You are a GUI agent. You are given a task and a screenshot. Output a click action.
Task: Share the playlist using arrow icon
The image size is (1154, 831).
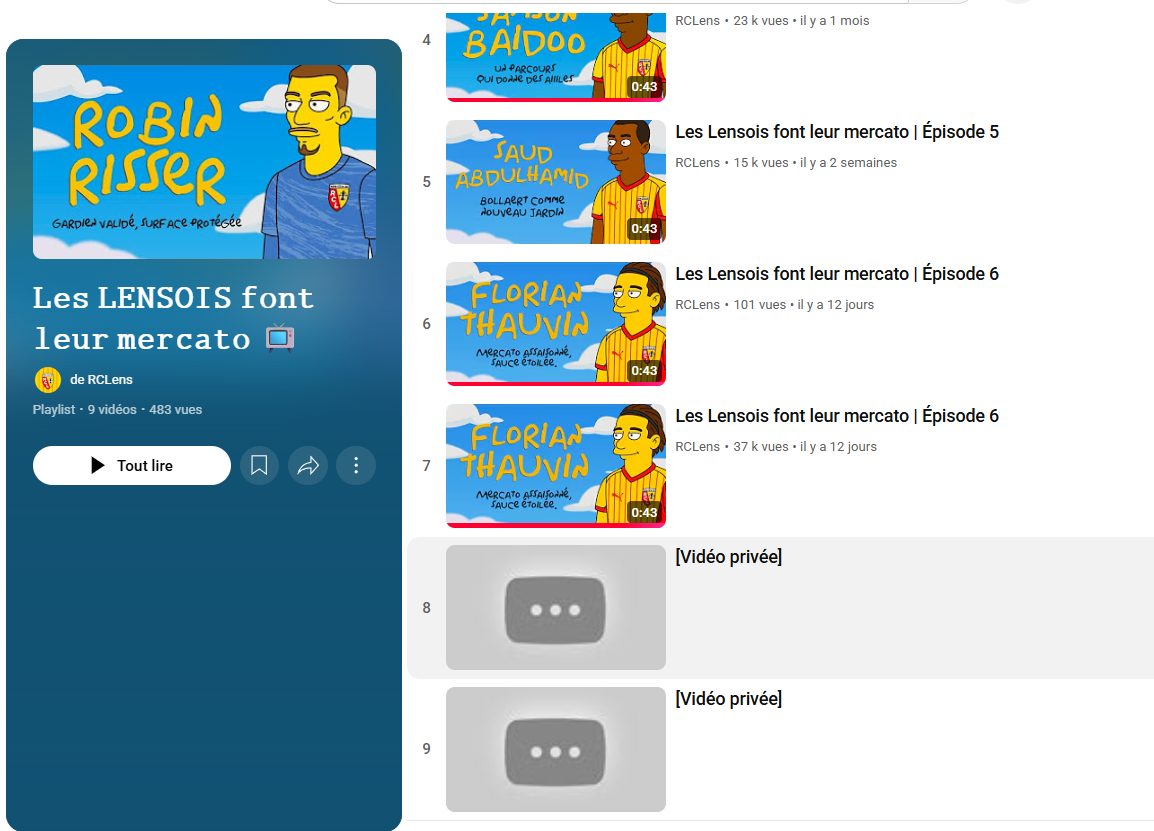[308, 465]
